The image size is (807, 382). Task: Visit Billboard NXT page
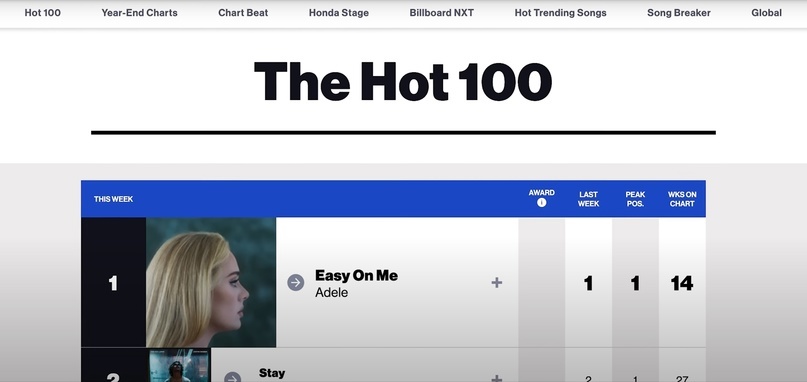[x=442, y=13]
